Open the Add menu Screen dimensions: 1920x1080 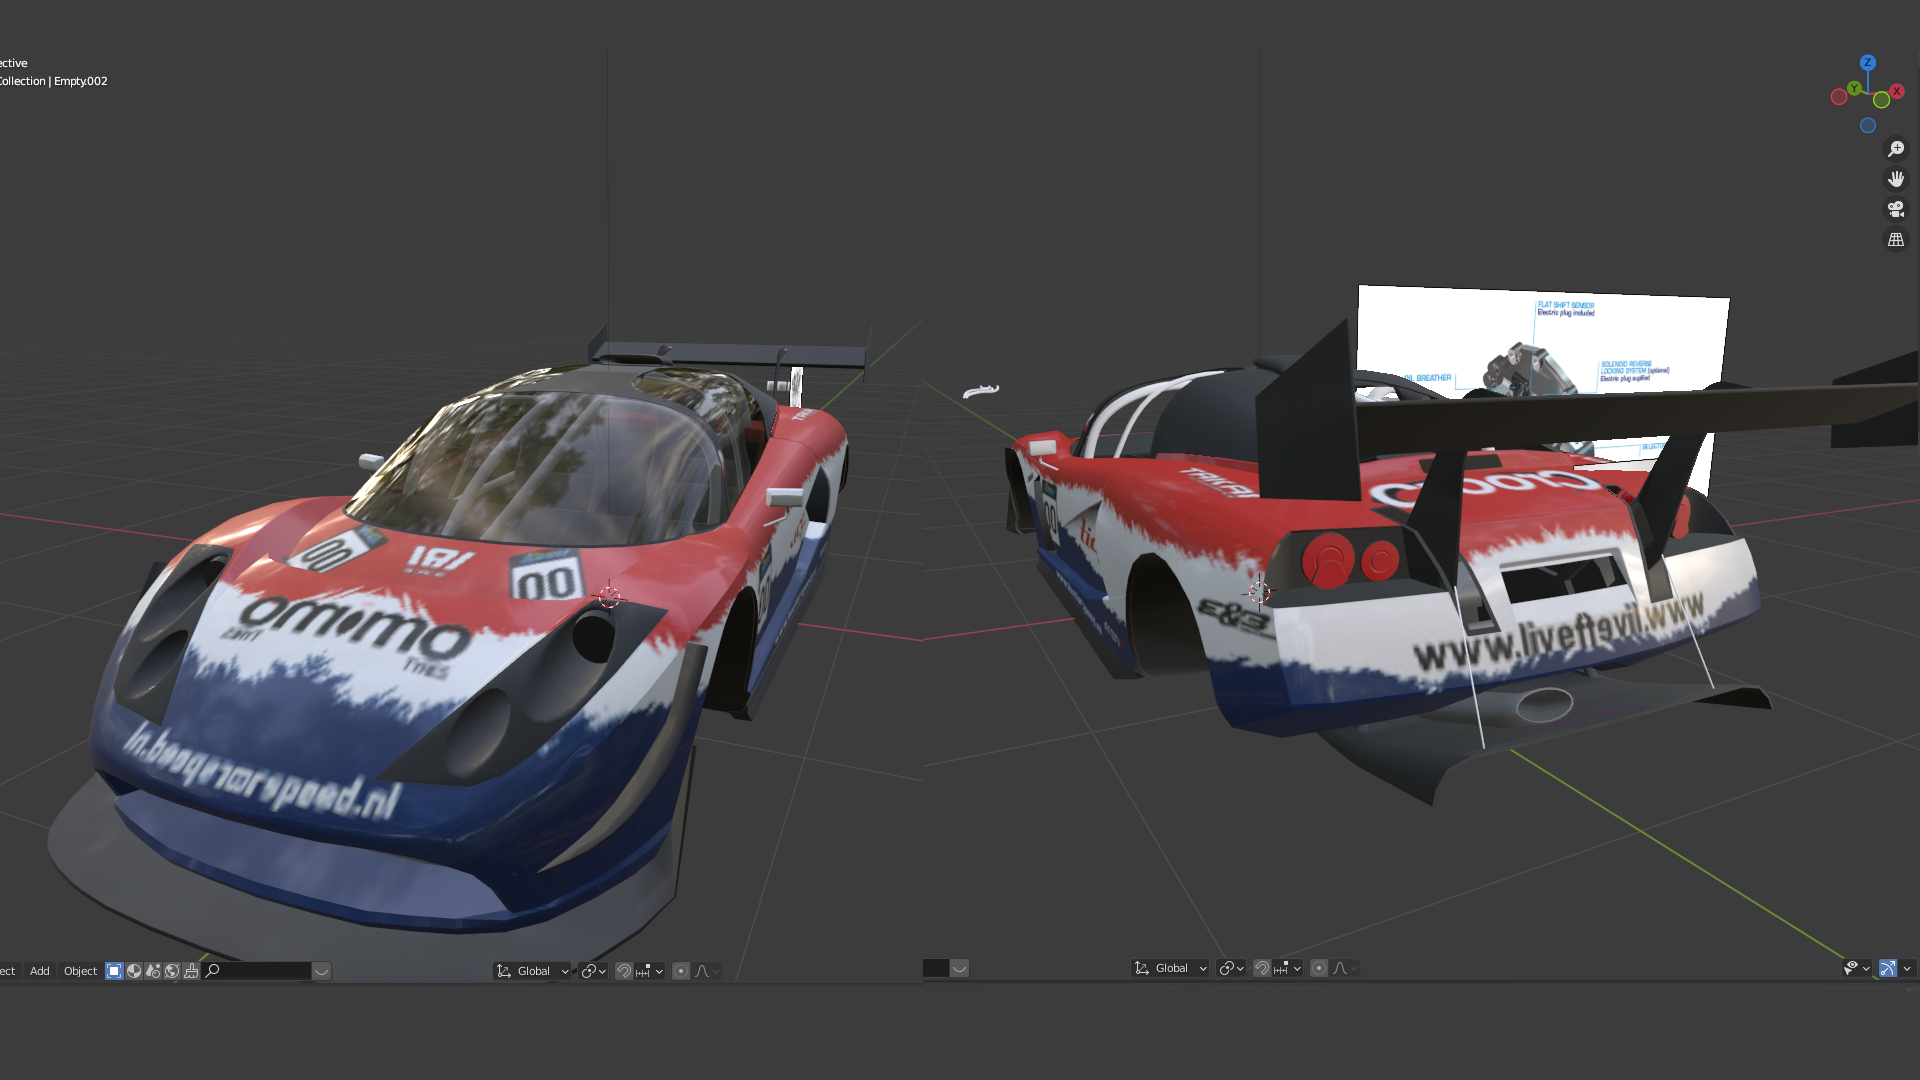pos(40,971)
